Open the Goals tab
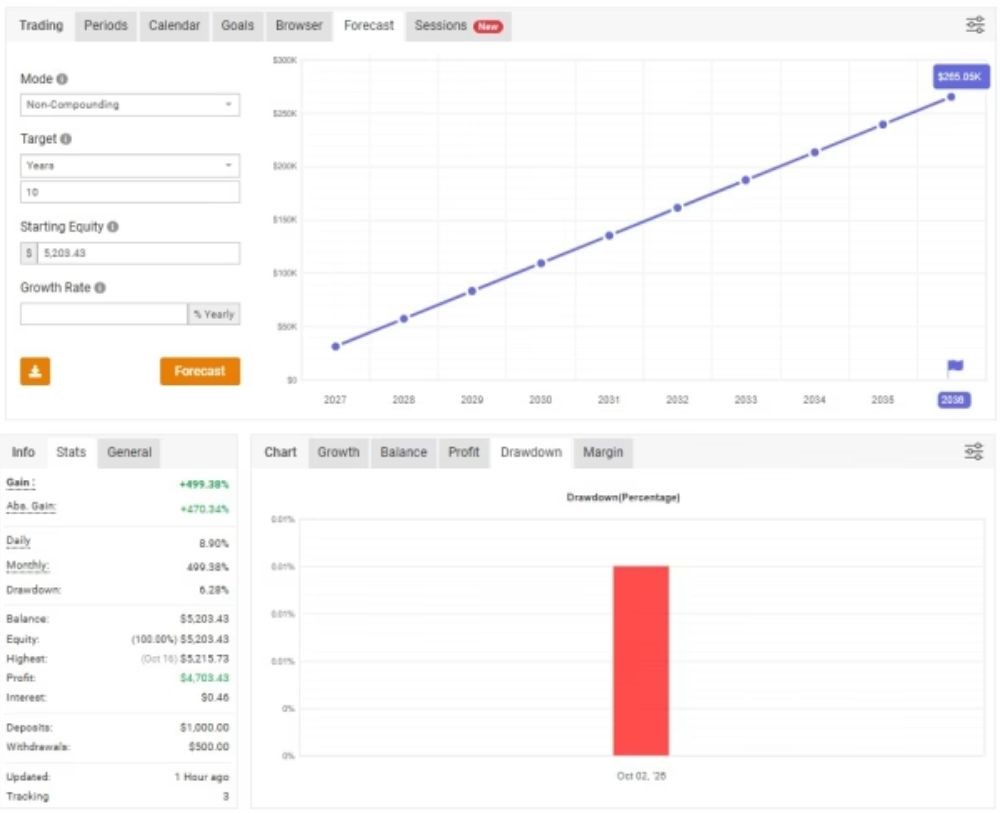 [x=237, y=26]
